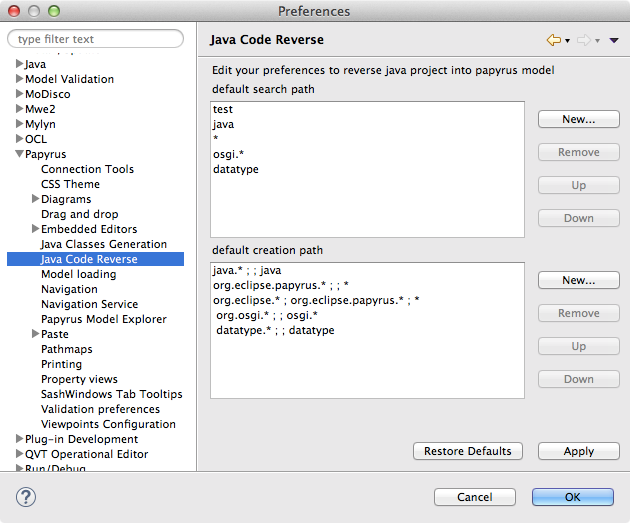Screen dimensions: 630x523
Task: Confirm preferences with OK button
Action: coord(572,497)
